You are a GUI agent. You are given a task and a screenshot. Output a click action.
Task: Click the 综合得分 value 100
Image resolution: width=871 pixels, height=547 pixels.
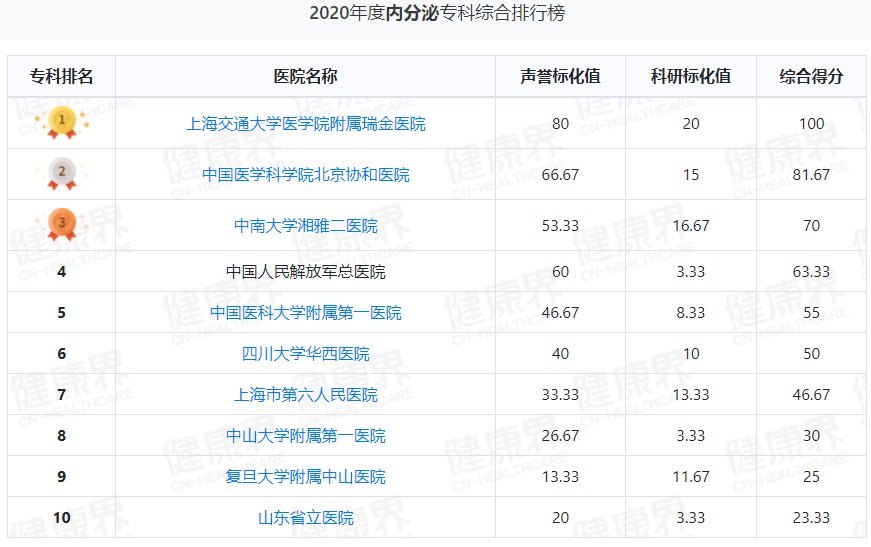(x=812, y=124)
